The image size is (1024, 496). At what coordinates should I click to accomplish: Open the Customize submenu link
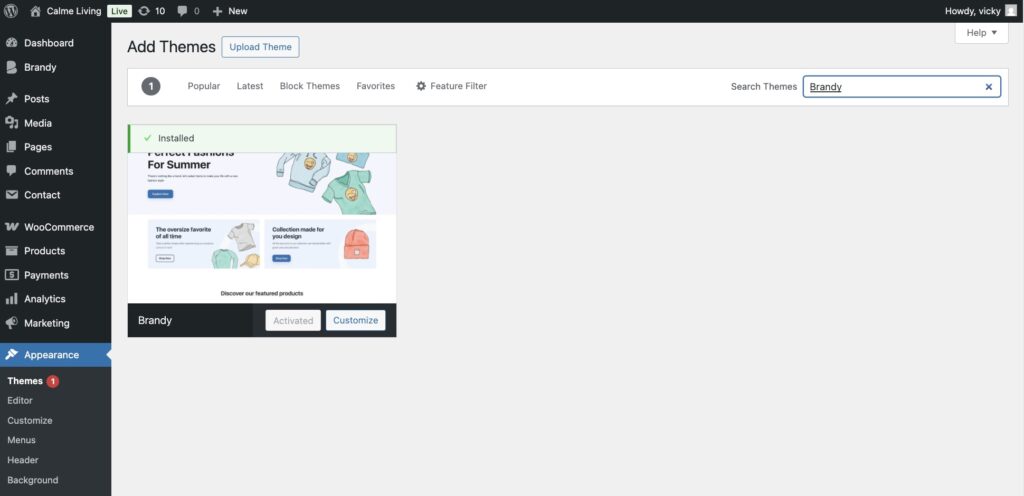(29, 421)
